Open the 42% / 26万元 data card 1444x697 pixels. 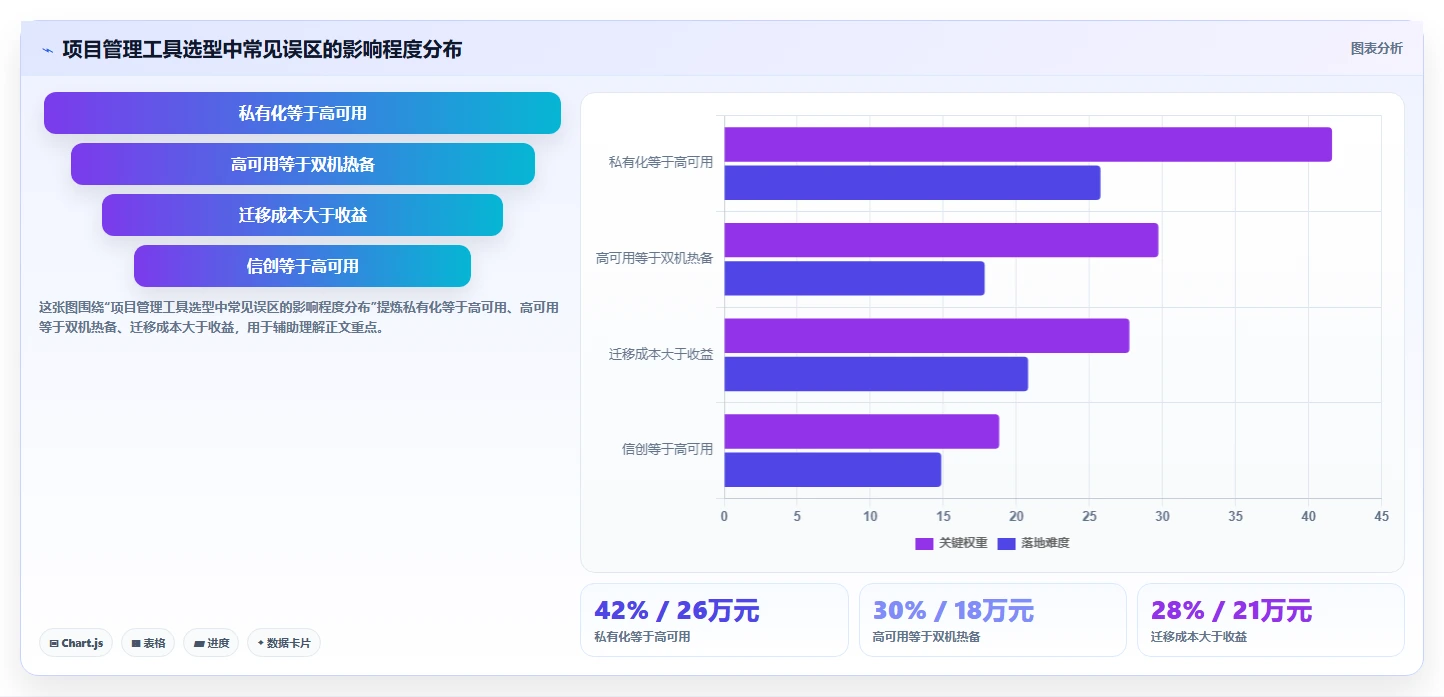pyautogui.click(x=714, y=620)
